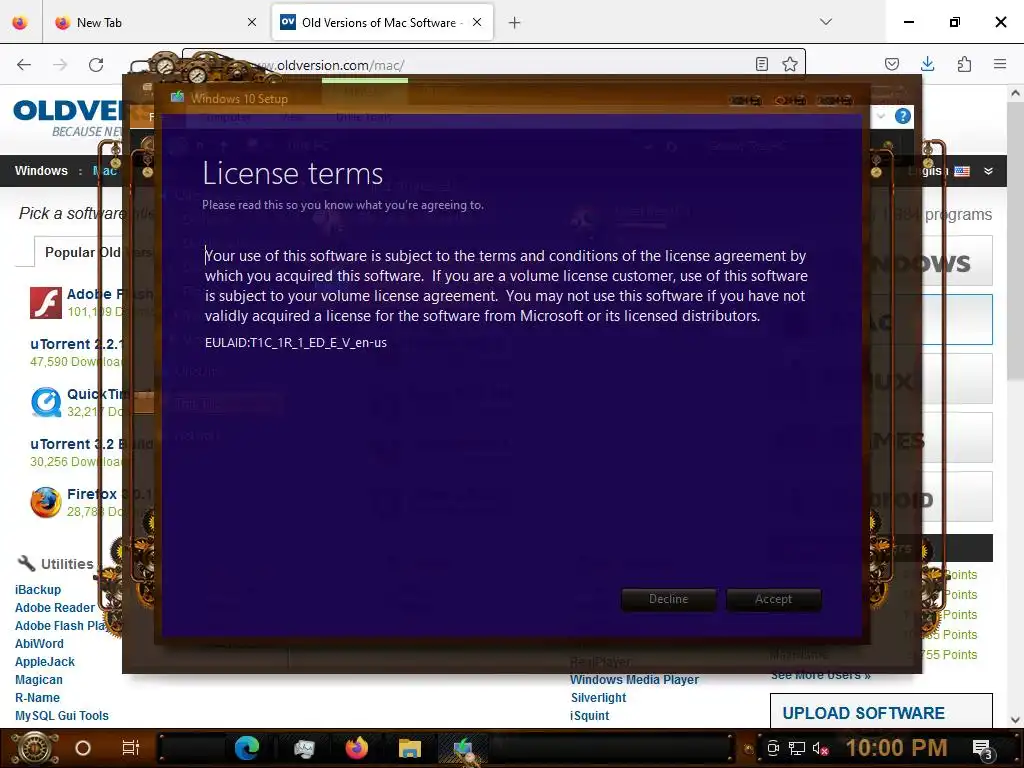This screenshot has height=768, width=1024.
Task: Open Firefox from the taskbar
Action: point(357,748)
